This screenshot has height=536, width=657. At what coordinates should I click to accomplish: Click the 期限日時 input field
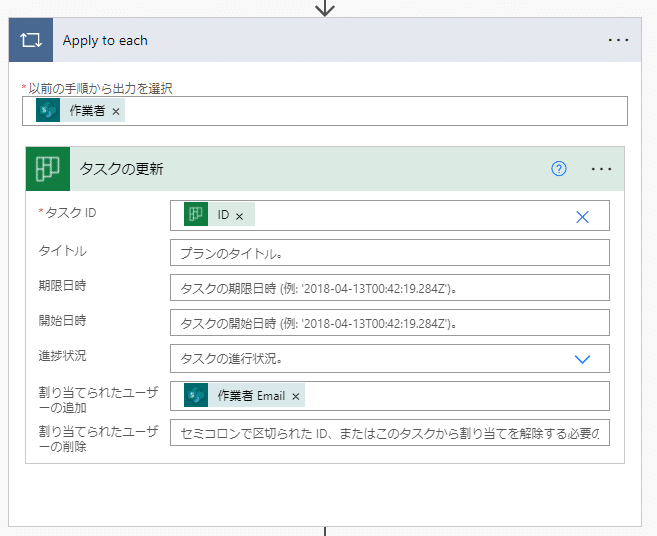pos(390,288)
